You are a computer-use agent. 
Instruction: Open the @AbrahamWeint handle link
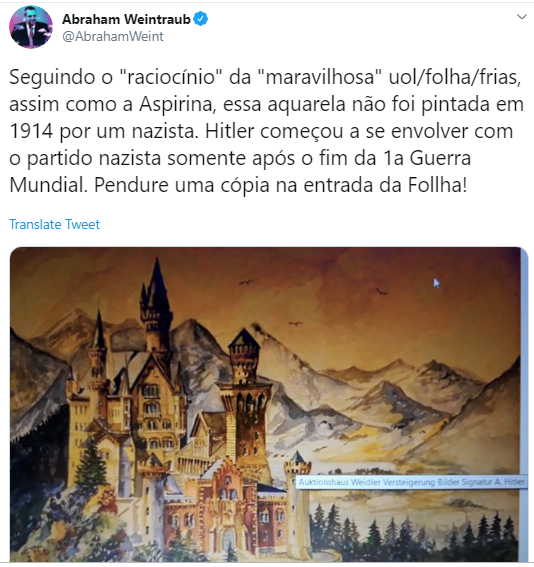point(113,37)
